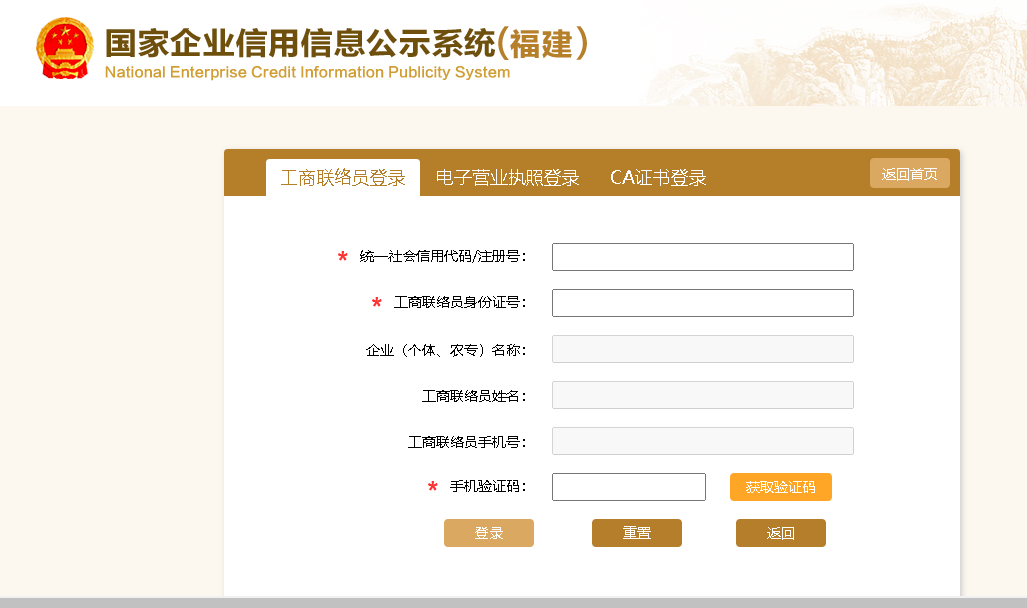
Task: Click the 手机验证码 input field
Action: click(x=628, y=487)
